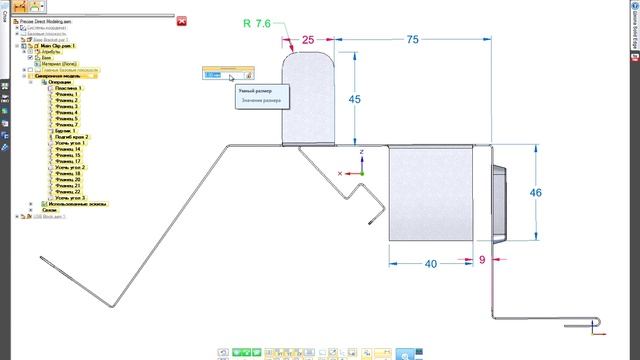Click the second icon in the dark left sidebar
The width and height of the screenshot is (640, 360).
click(x=5, y=99)
